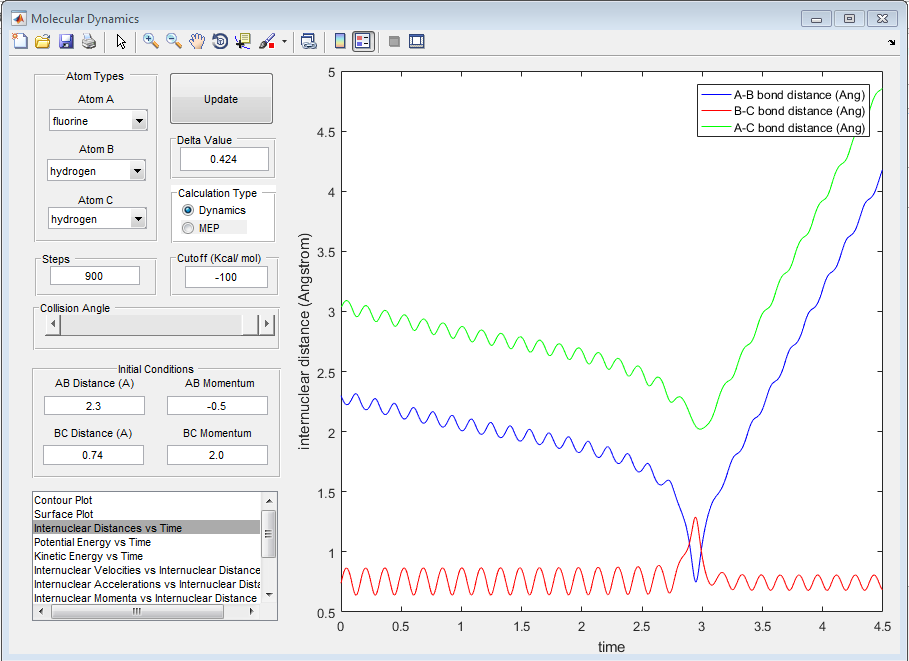
Task: Select the Zoom In magnifier tool
Action: click(x=151, y=41)
